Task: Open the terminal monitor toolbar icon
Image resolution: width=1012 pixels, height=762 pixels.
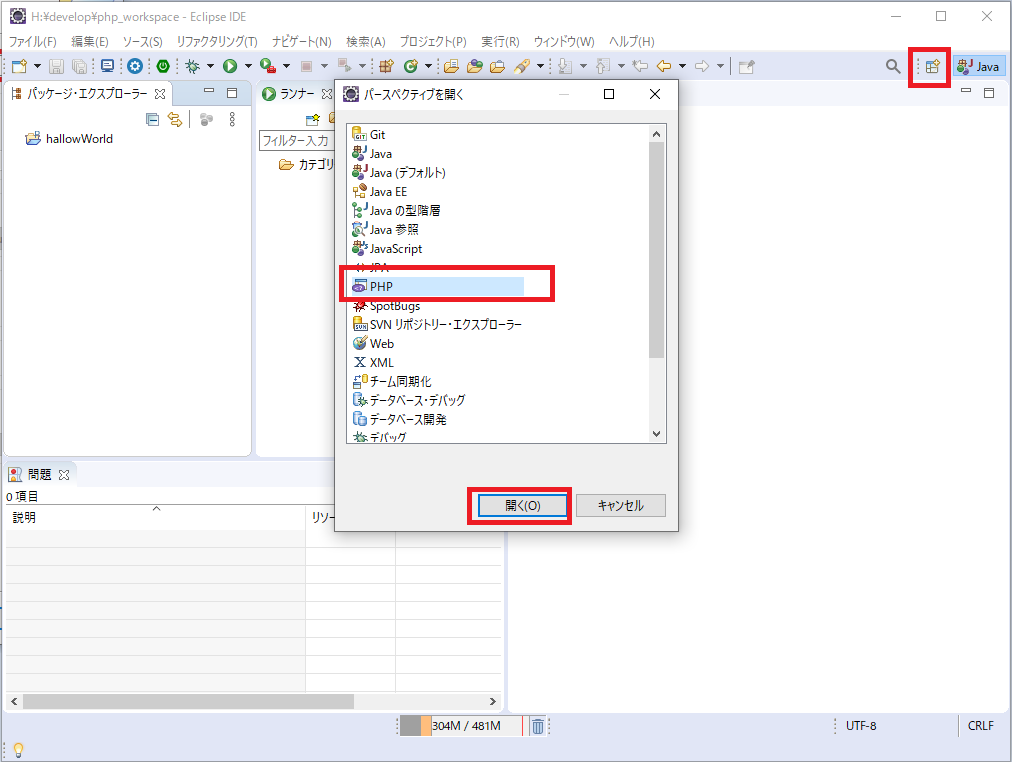Action: (108, 66)
